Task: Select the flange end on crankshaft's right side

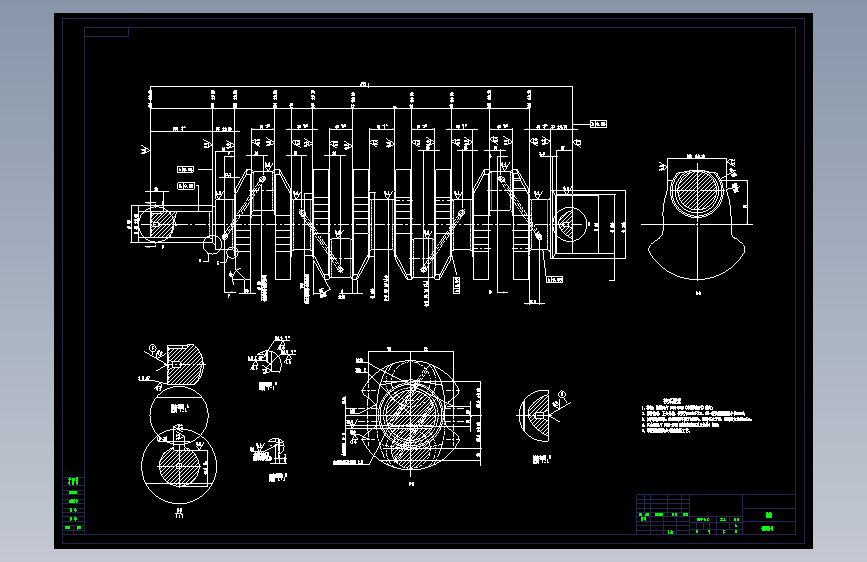Action: point(588,224)
